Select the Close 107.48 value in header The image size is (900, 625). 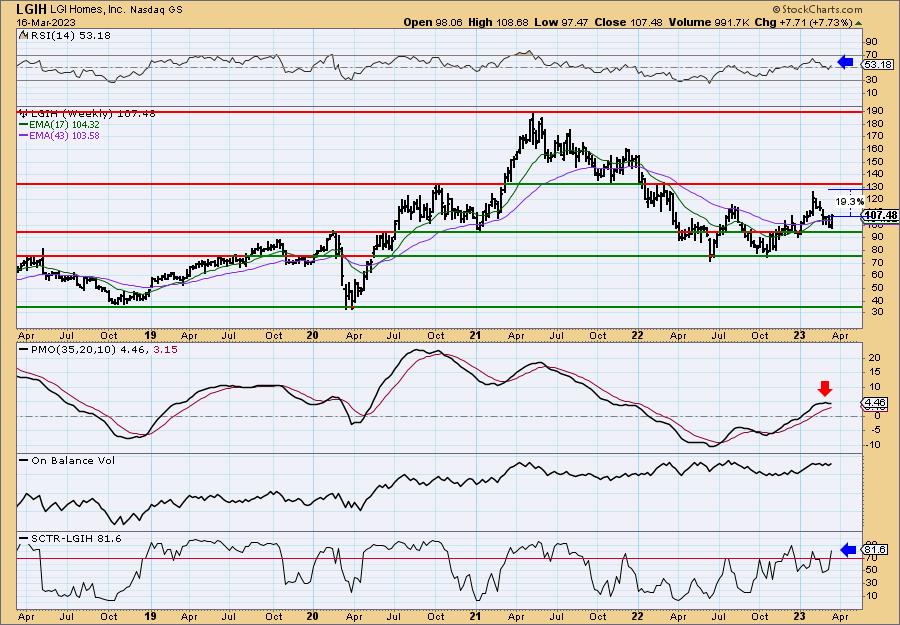click(628, 22)
